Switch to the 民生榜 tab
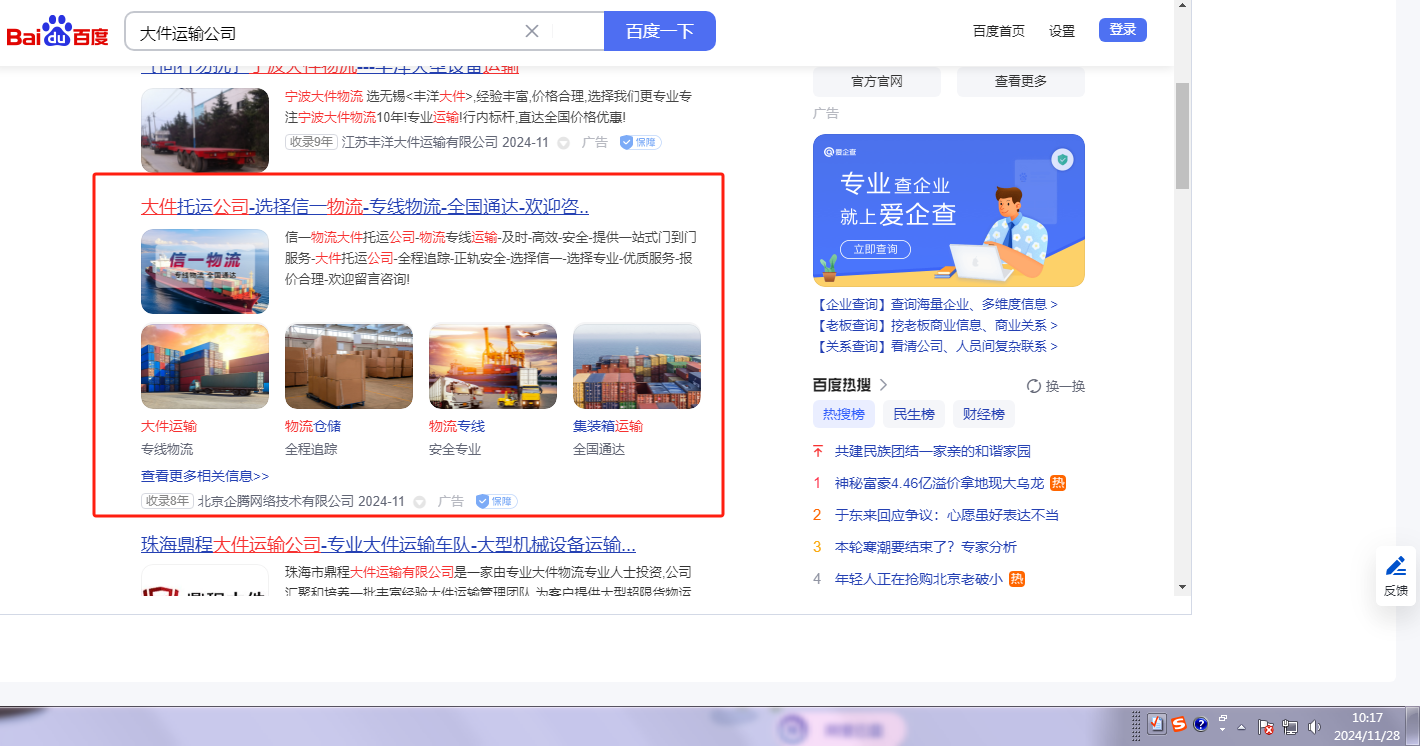 click(x=914, y=414)
